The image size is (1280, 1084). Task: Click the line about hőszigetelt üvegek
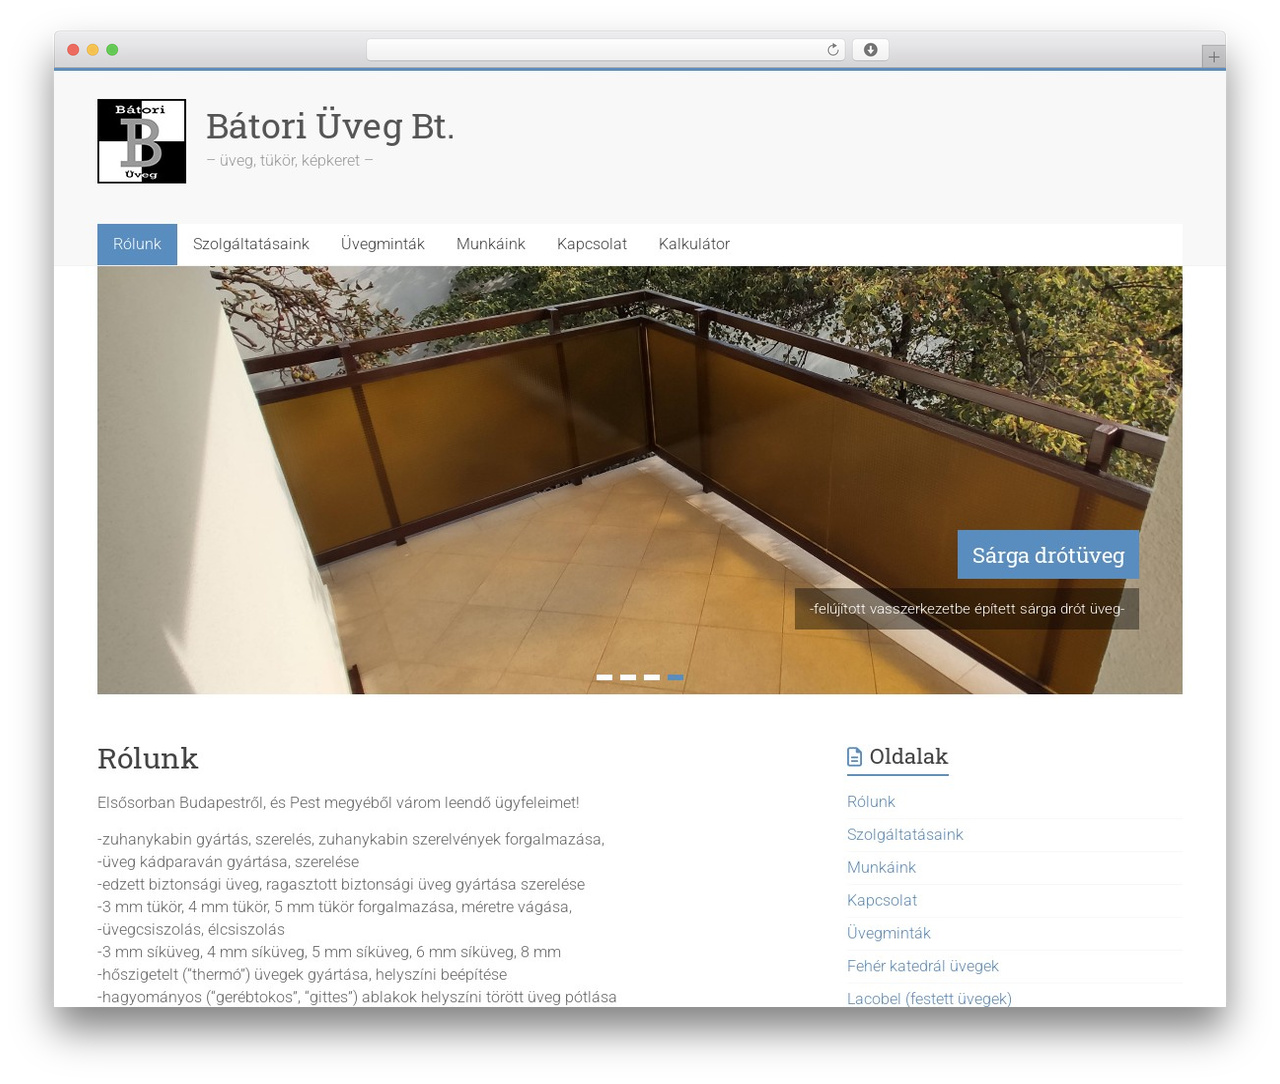[302, 975]
